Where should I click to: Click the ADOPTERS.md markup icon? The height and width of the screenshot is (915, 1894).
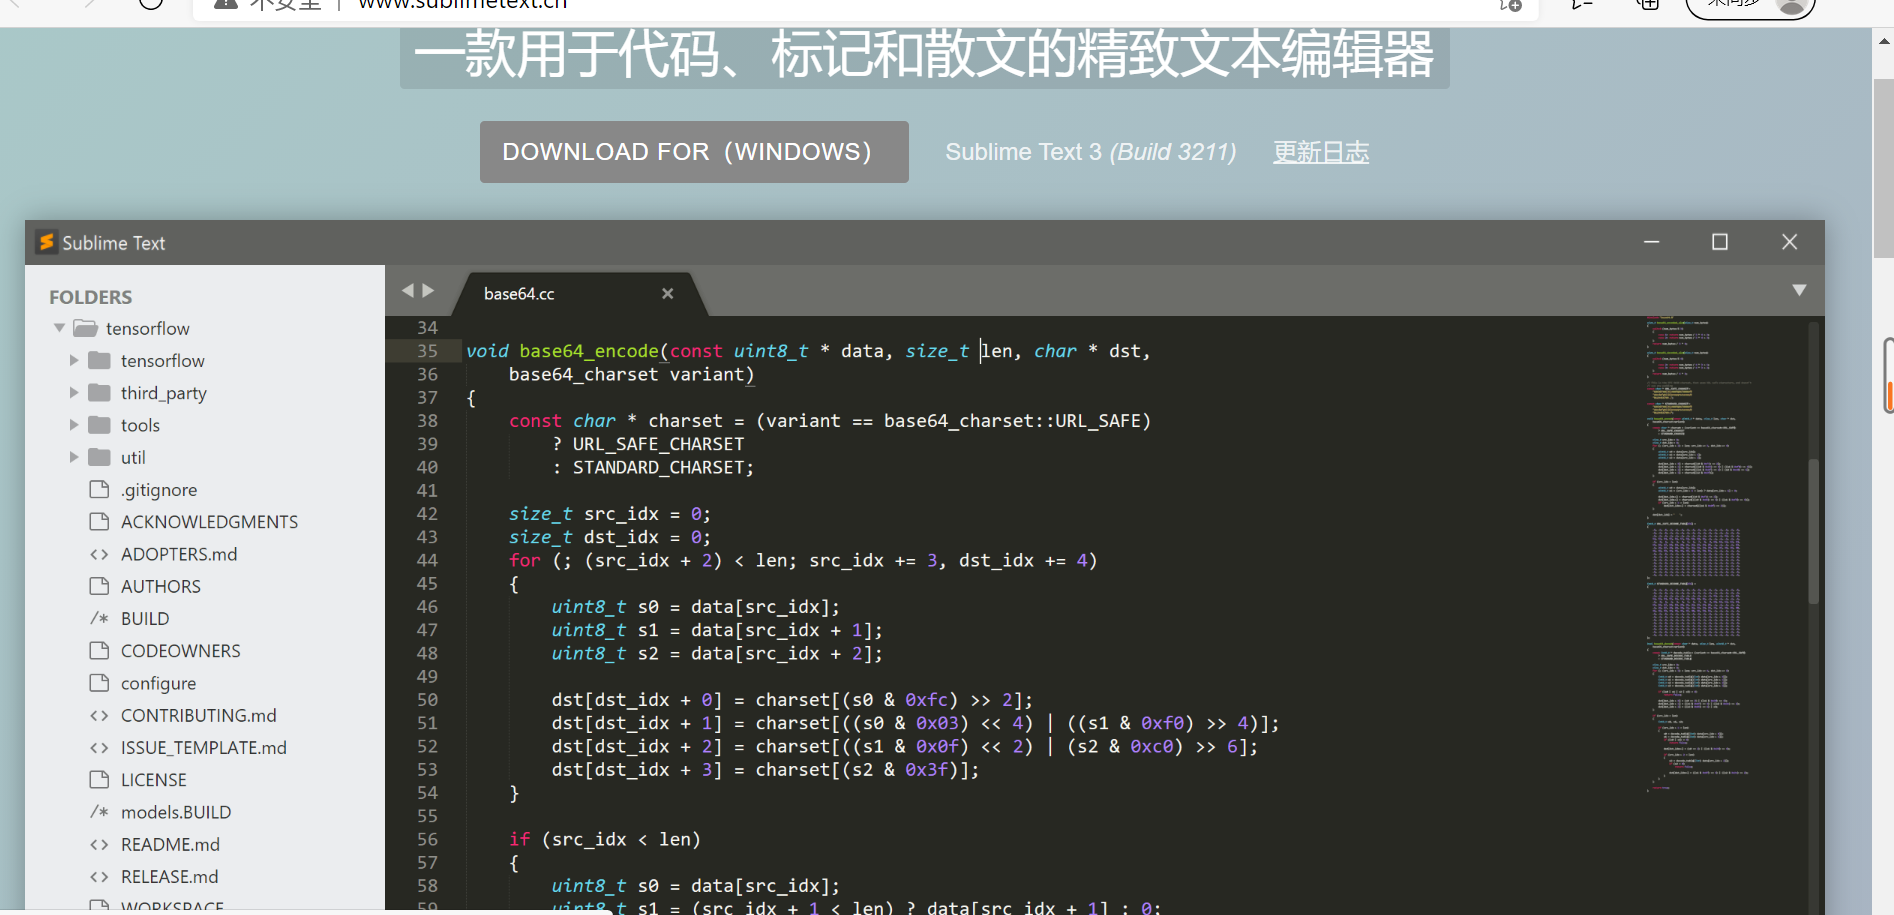point(99,554)
